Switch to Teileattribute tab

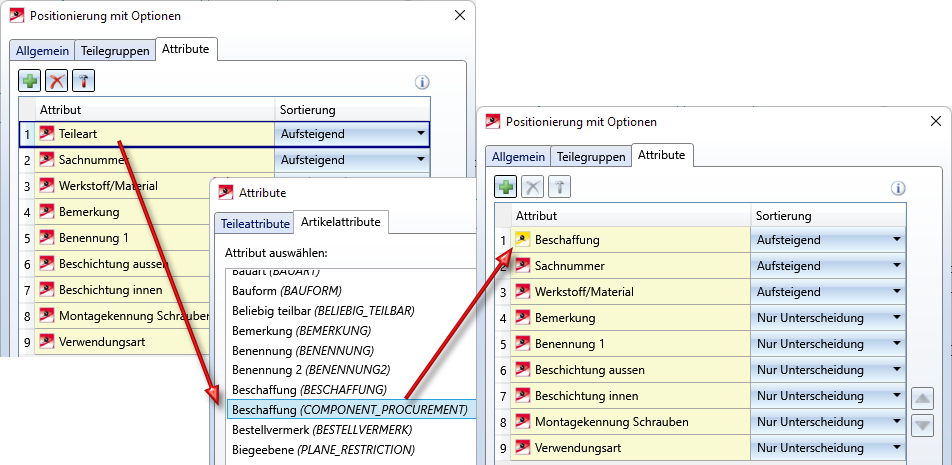pyautogui.click(x=254, y=223)
